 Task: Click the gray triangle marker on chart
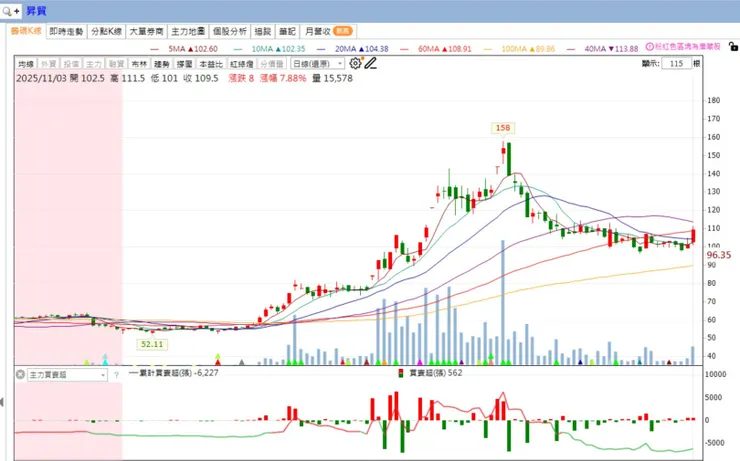pos(242,362)
